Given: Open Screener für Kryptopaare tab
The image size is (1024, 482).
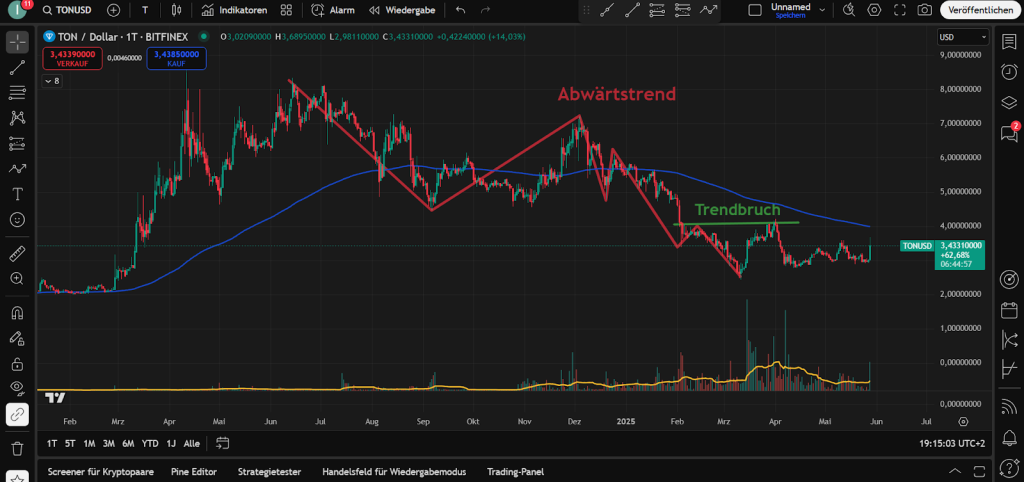Looking at the screenshot, I should [x=99, y=471].
